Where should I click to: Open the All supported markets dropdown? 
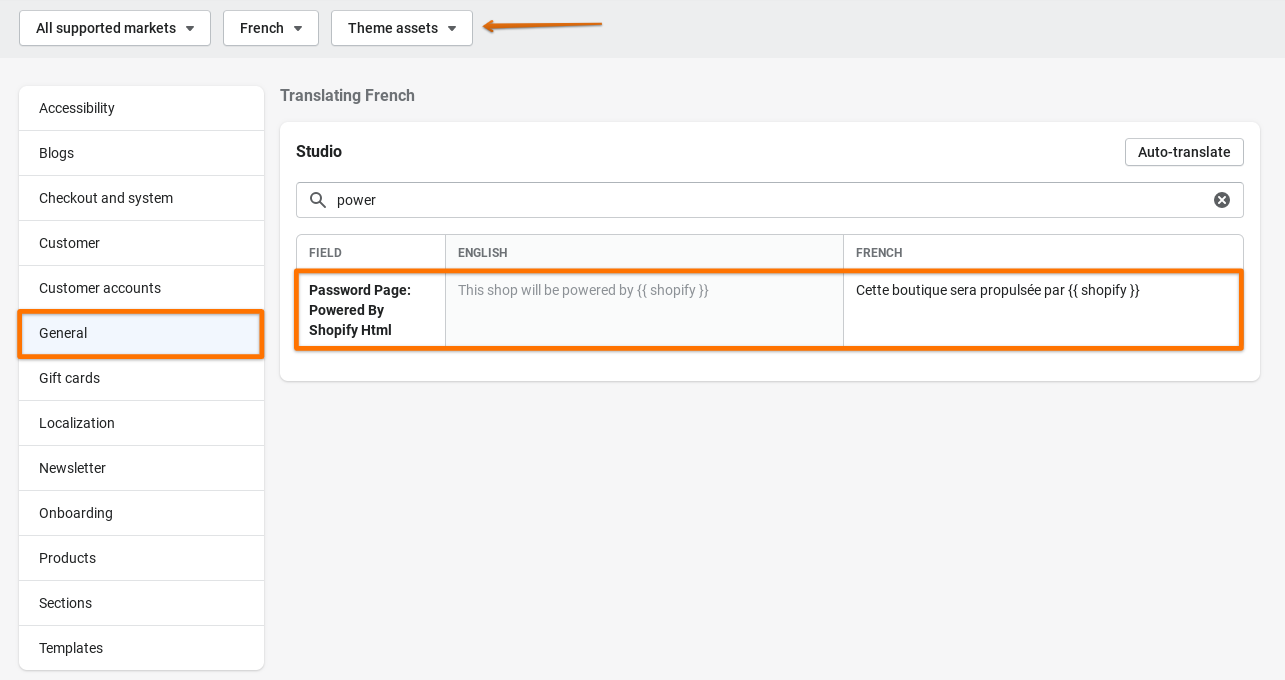click(115, 28)
